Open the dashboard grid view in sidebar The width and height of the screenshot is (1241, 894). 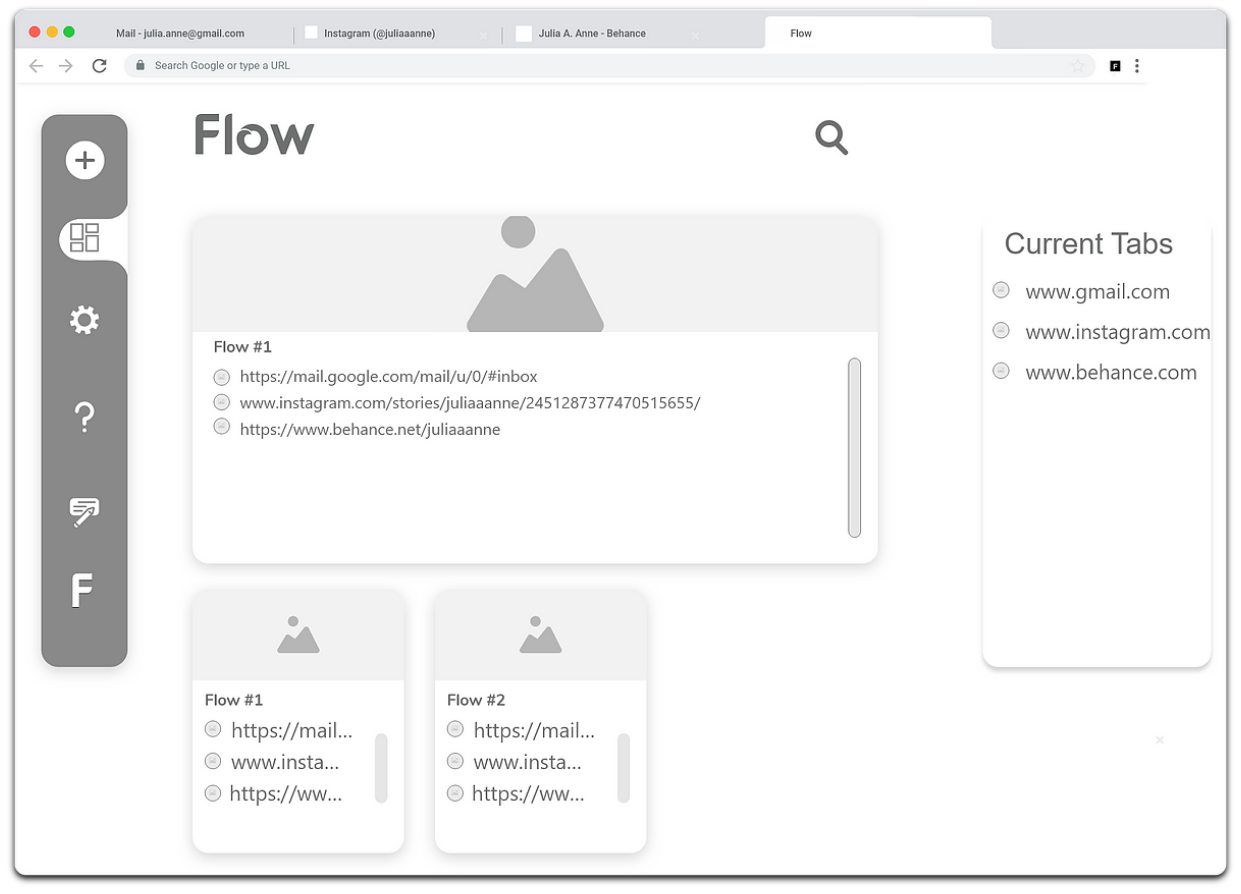[85, 238]
